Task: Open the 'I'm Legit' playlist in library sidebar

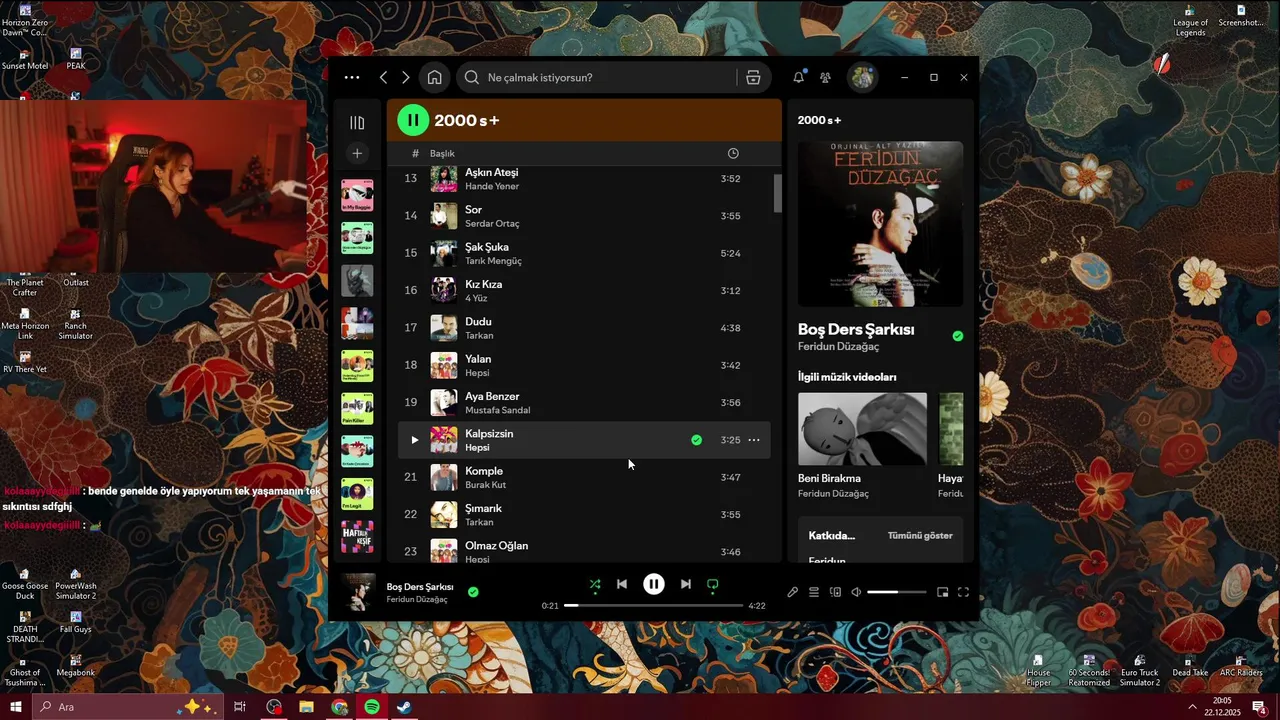Action: tap(357, 494)
